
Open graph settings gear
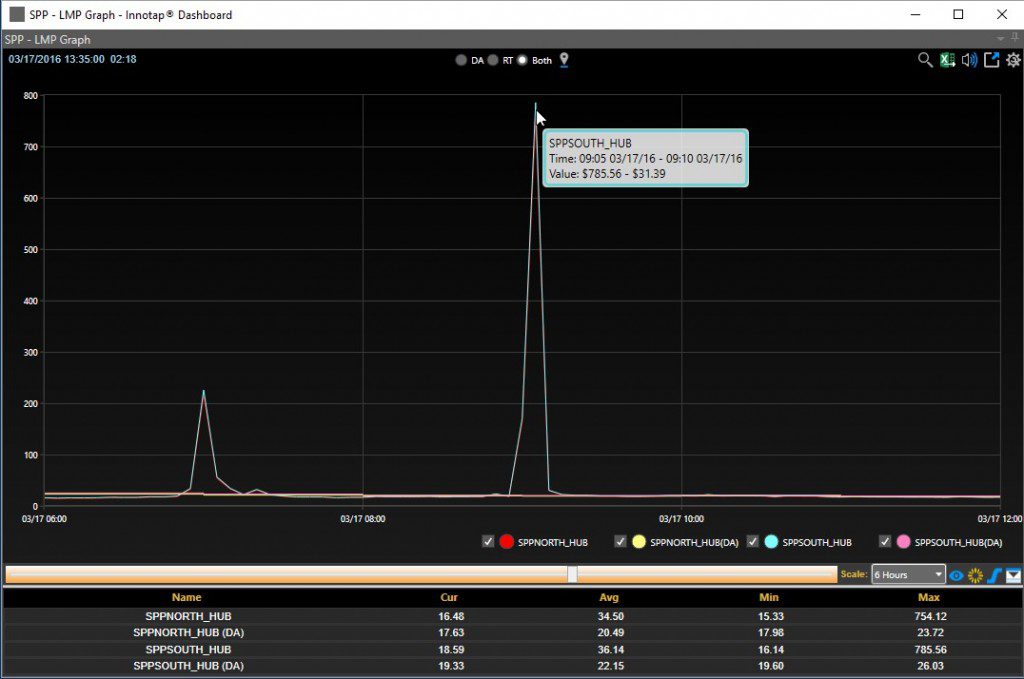1013,60
